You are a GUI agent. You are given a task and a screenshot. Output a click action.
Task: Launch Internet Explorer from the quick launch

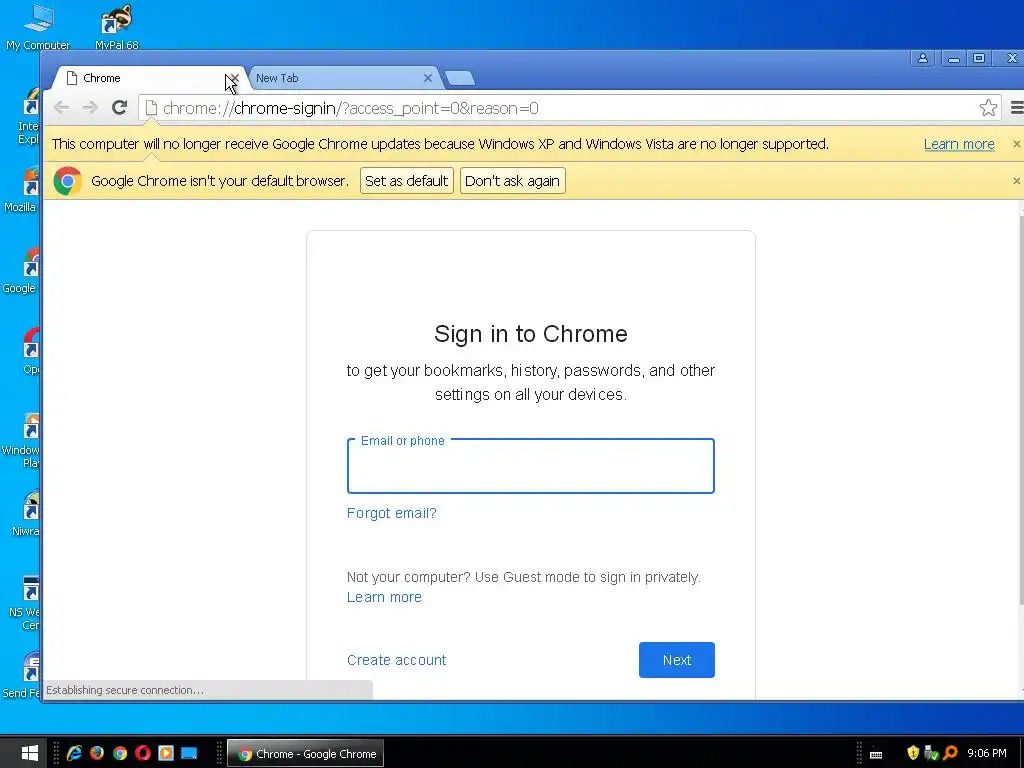click(74, 753)
